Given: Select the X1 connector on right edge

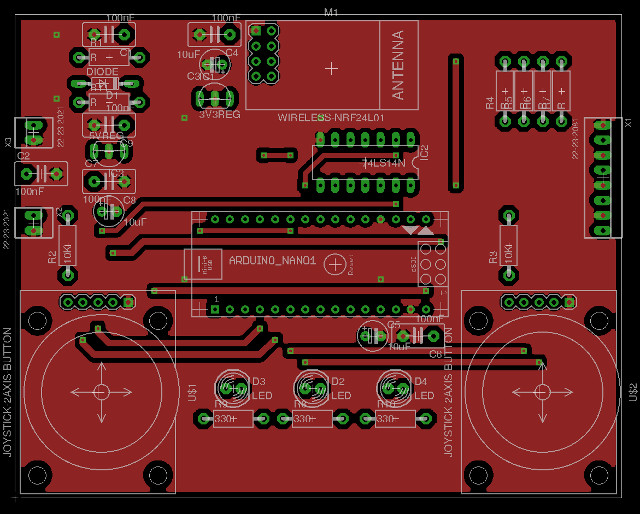Looking at the screenshot, I should 601,177.
